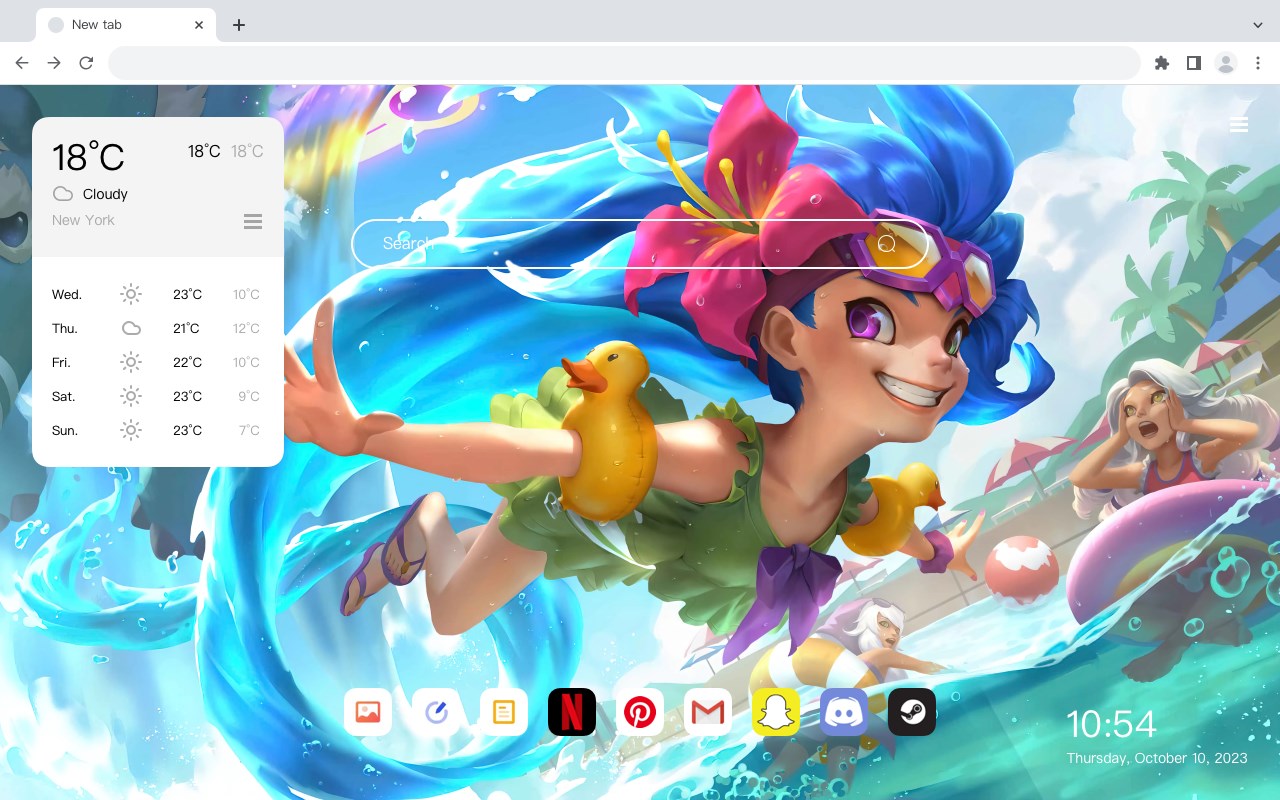Click the Cloudy condition text
The width and height of the screenshot is (1280, 800).
click(x=105, y=194)
